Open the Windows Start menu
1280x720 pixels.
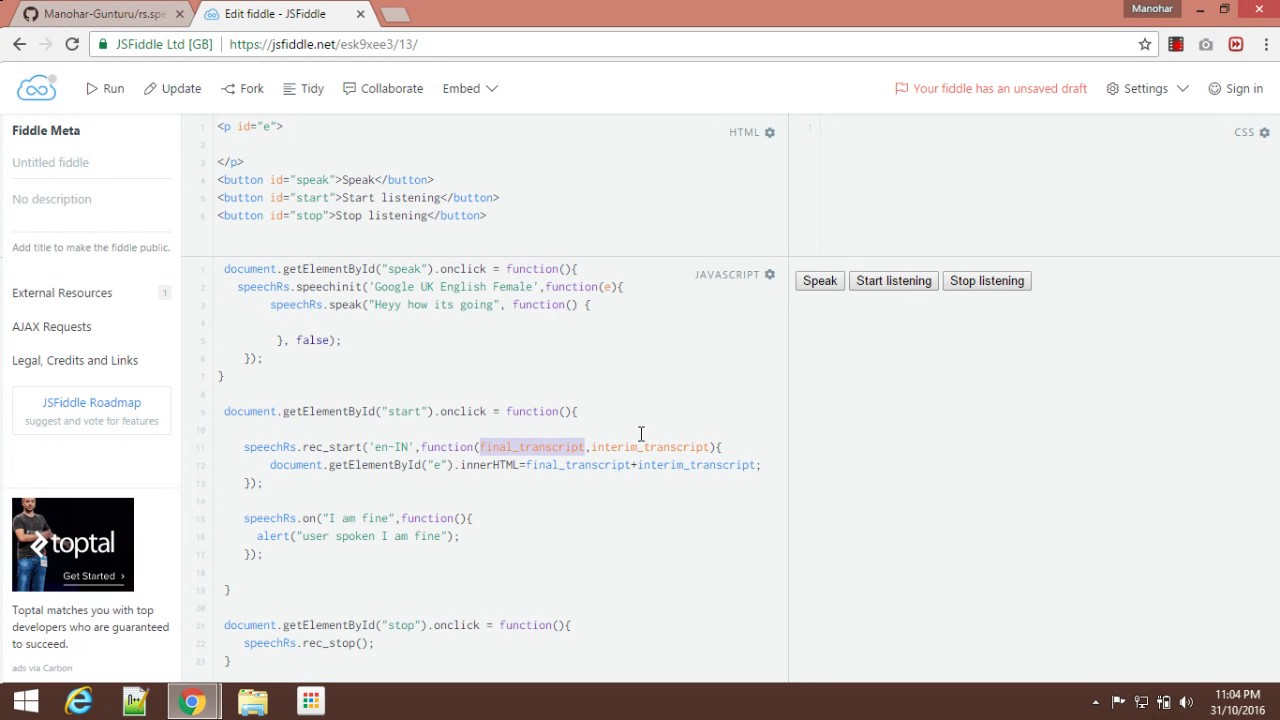(x=26, y=702)
